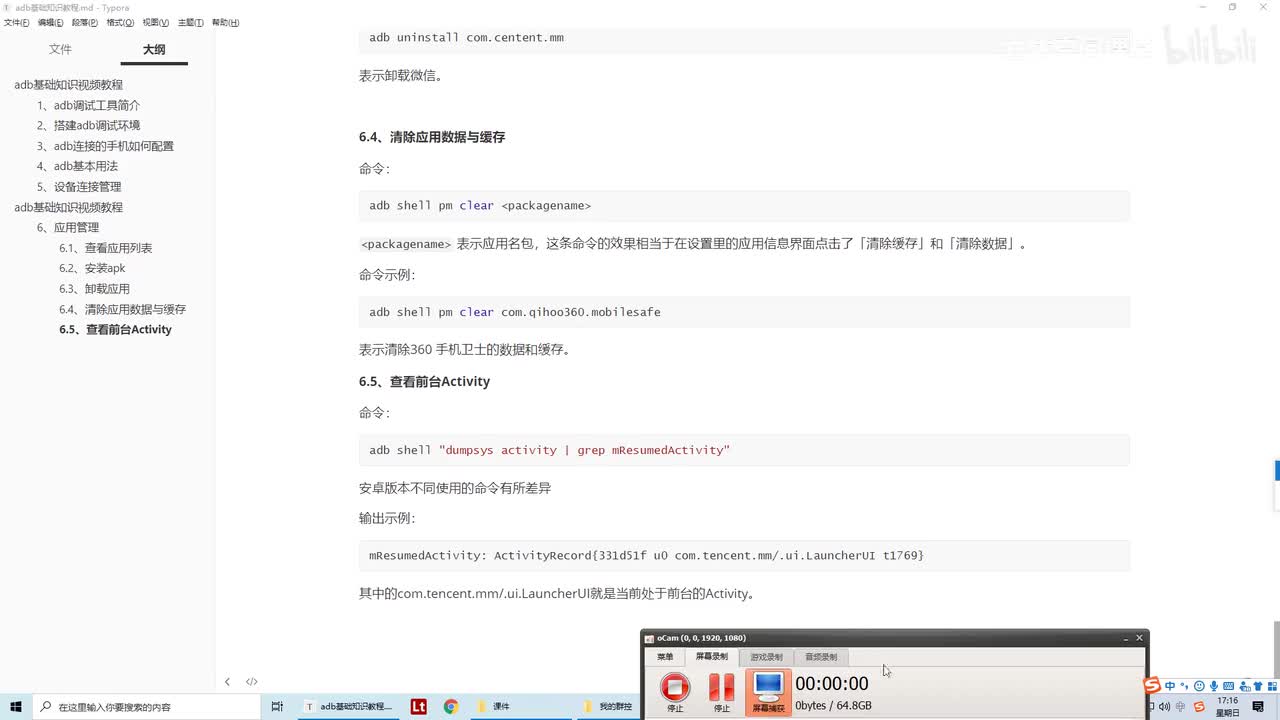Screen dimensions: 1280x720
Task: Open the 文件(F) menu in Typora
Action: [15, 22]
